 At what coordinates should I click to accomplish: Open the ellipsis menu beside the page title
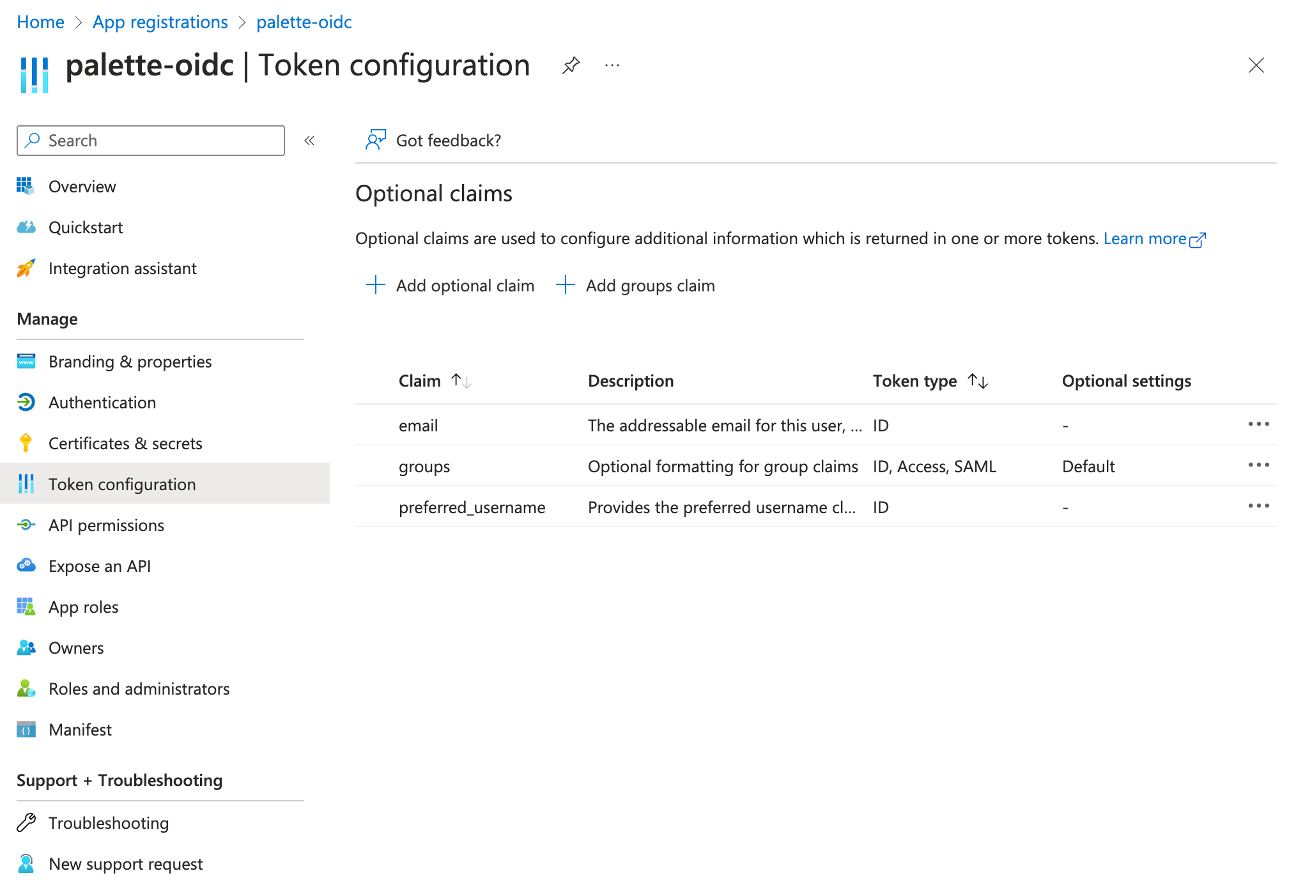pyautogui.click(x=612, y=66)
